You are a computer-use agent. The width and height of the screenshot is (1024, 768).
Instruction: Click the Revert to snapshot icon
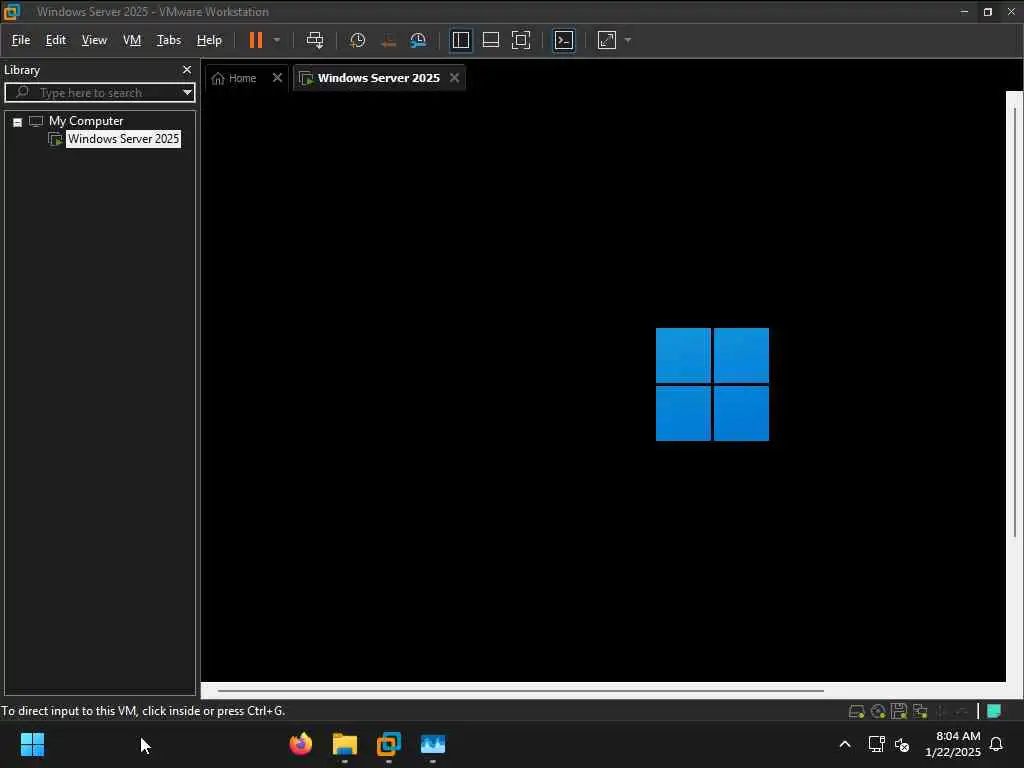click(388, 40)
